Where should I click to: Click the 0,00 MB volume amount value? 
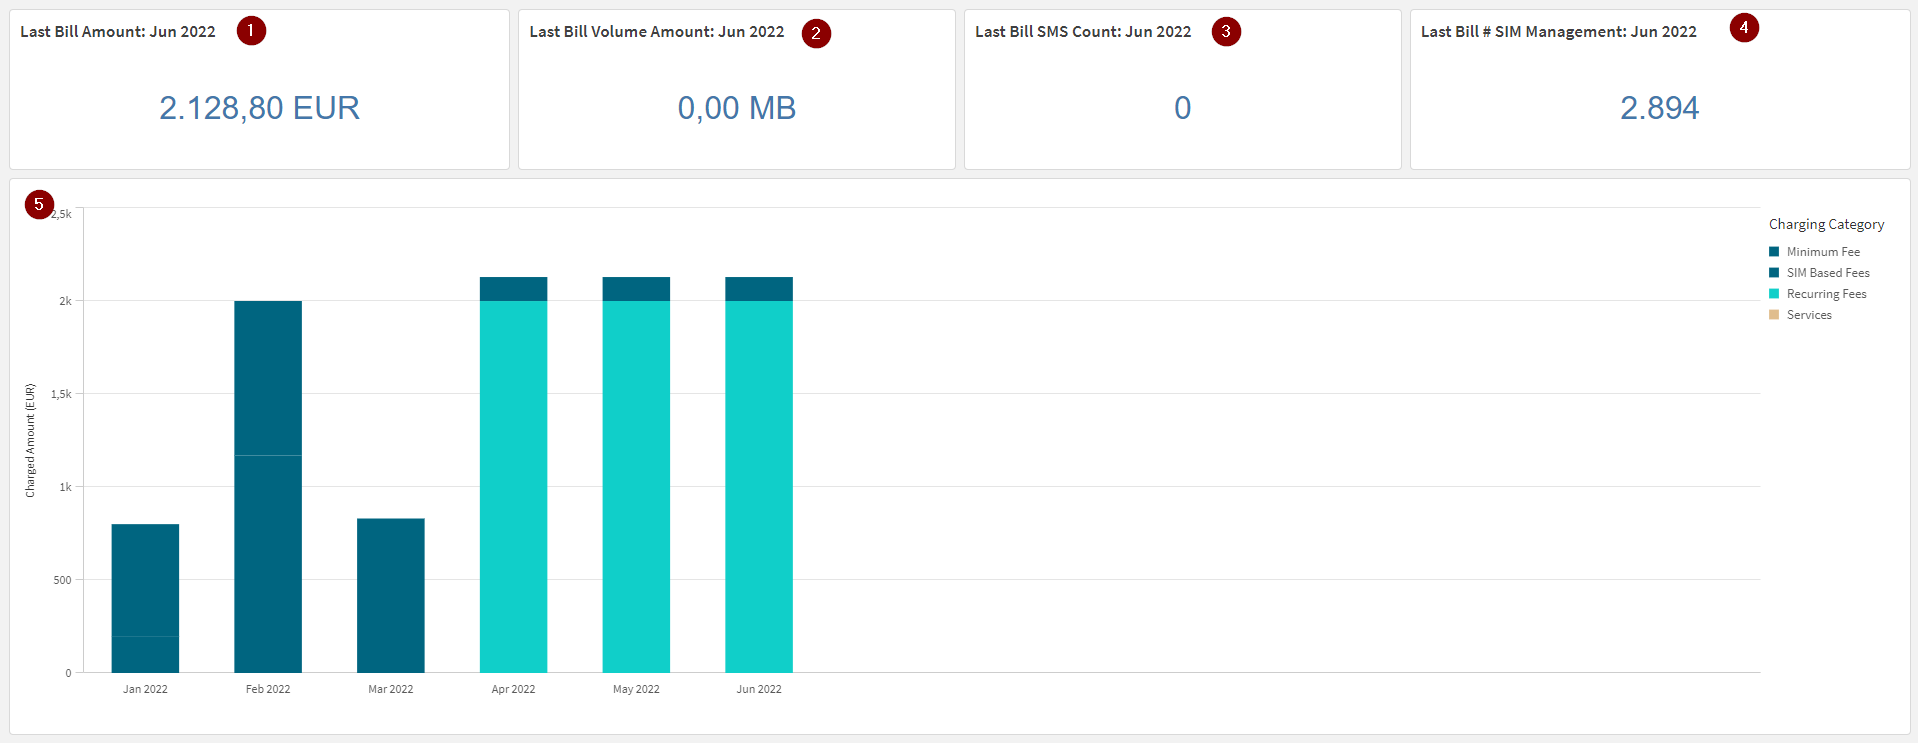coord(736,108)
